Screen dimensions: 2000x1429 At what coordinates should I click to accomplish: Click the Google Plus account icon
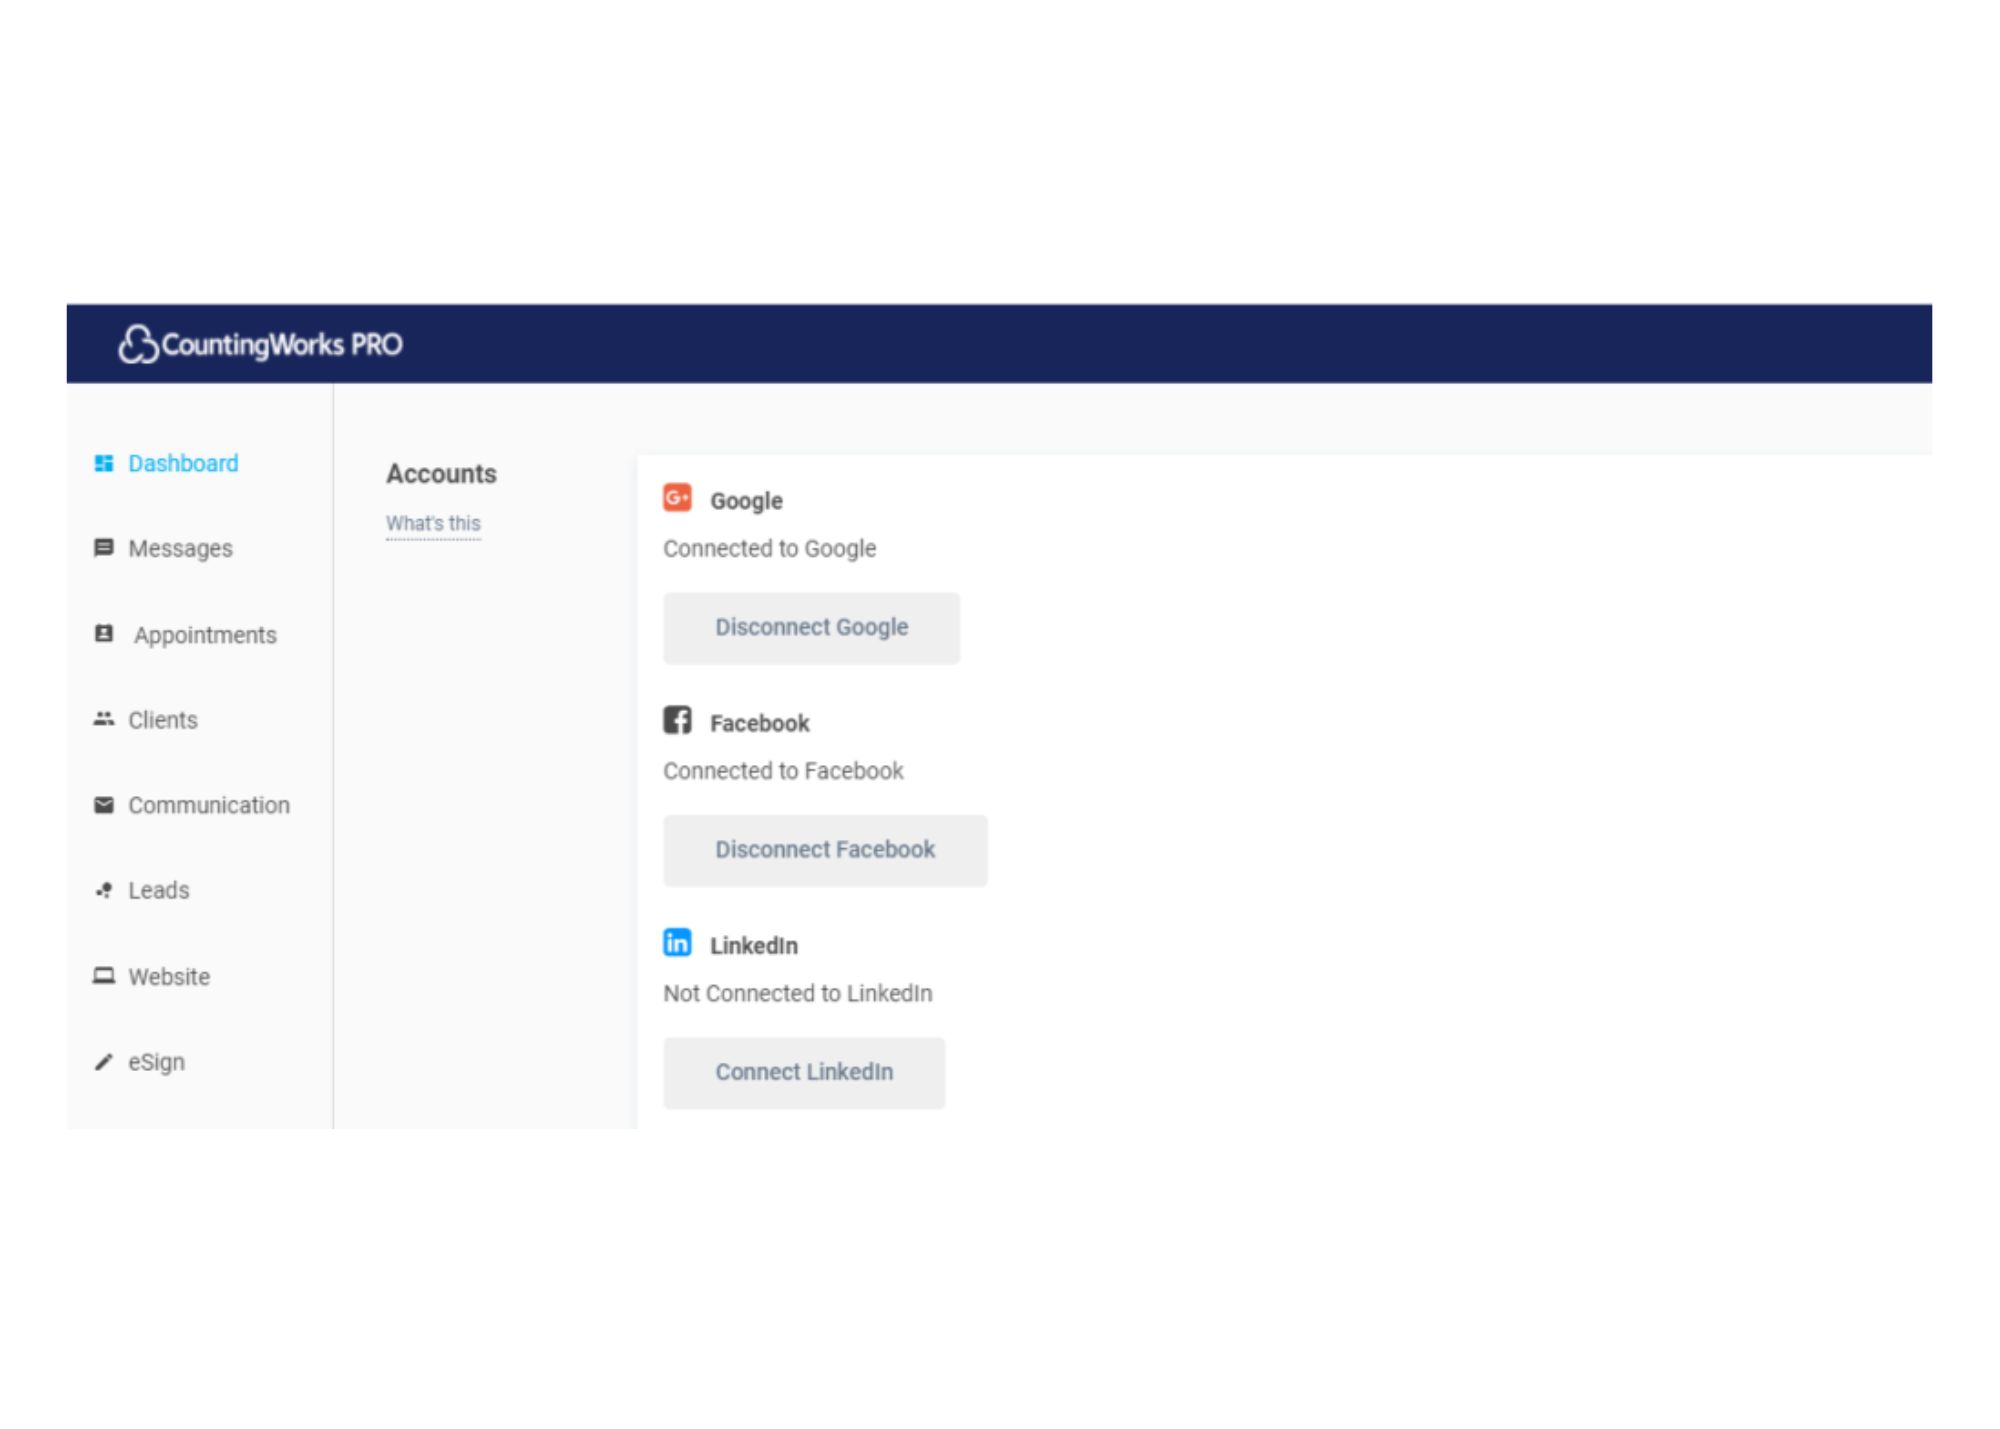[677, 498]
